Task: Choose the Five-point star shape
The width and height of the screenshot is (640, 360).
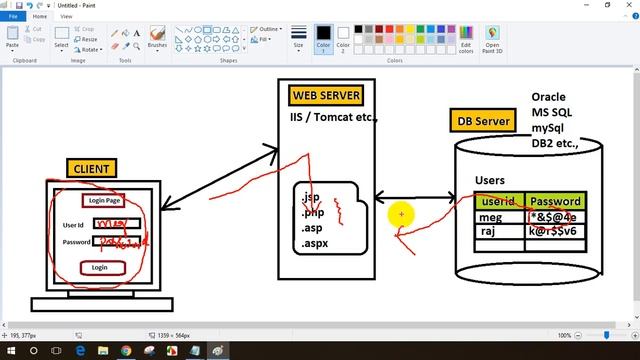Action: (198, 49)
